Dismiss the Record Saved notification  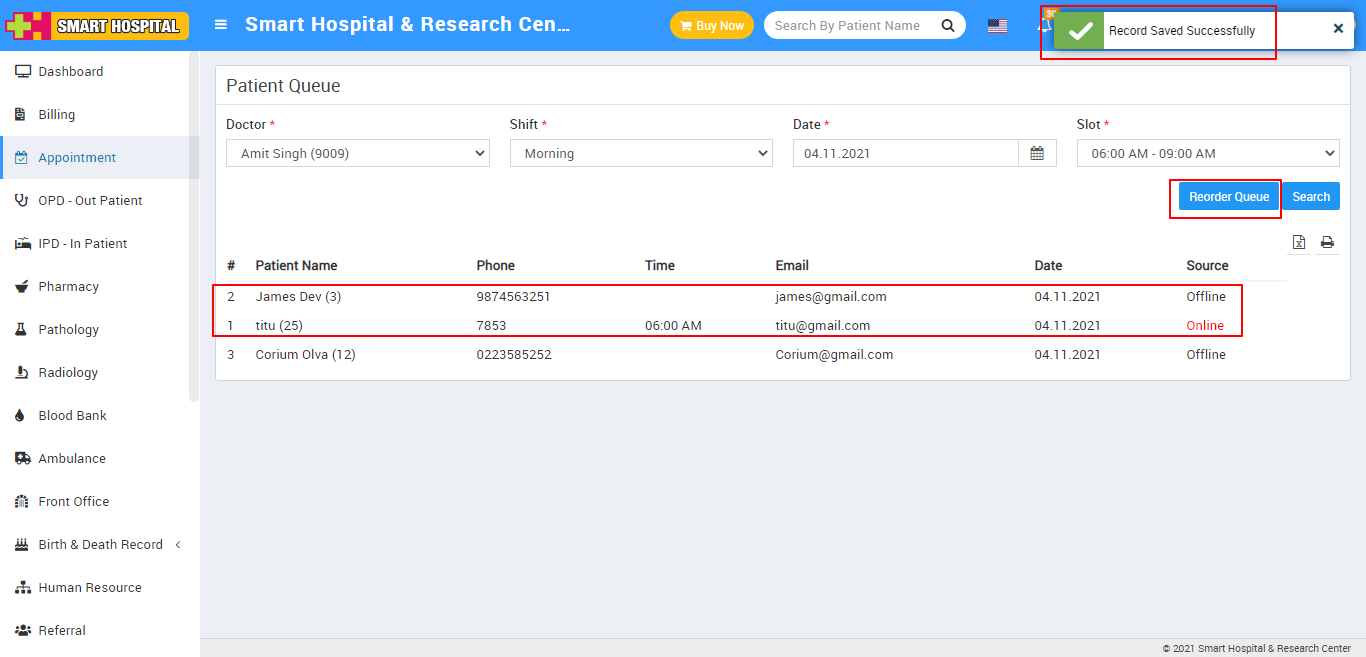(x=1338, y=29)
